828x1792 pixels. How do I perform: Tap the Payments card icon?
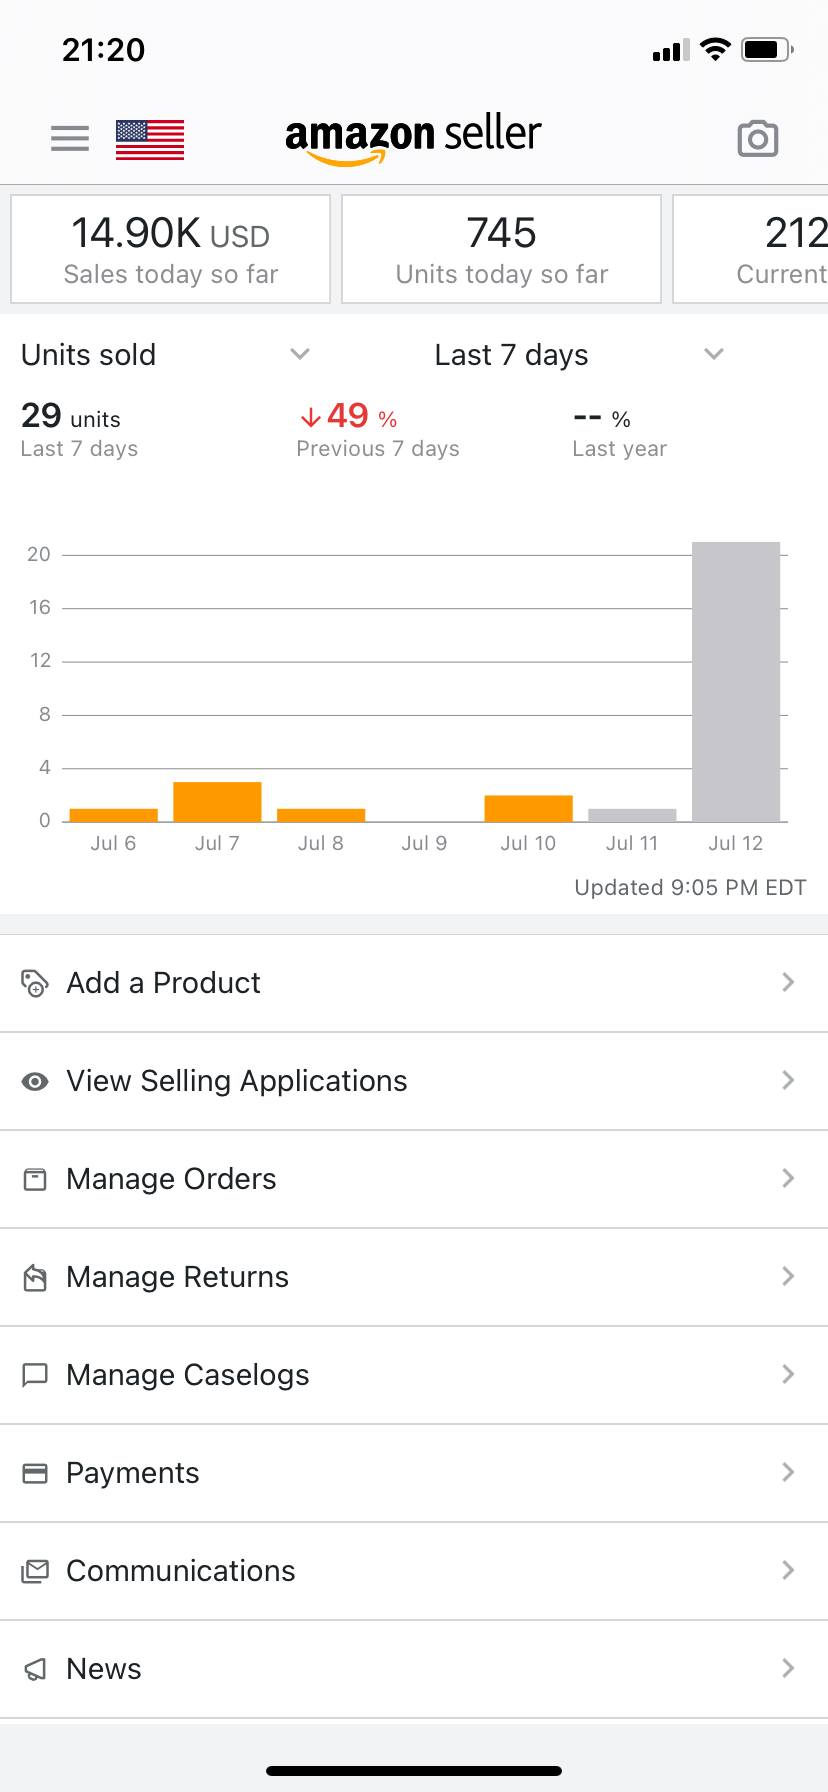point(35,1473)
